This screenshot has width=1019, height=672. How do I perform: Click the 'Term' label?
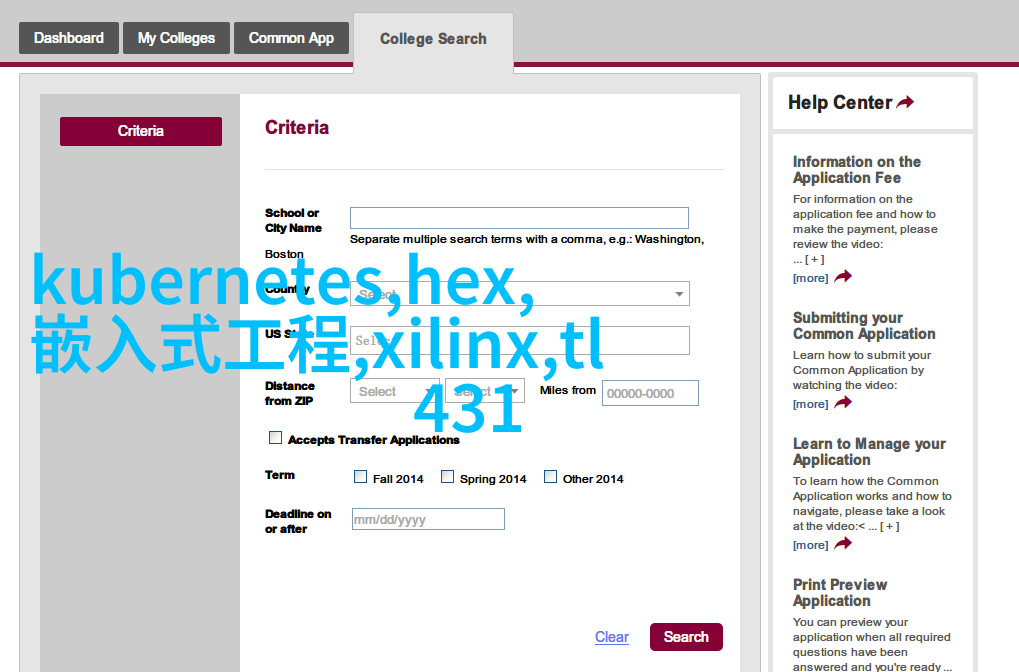(279, 475)
